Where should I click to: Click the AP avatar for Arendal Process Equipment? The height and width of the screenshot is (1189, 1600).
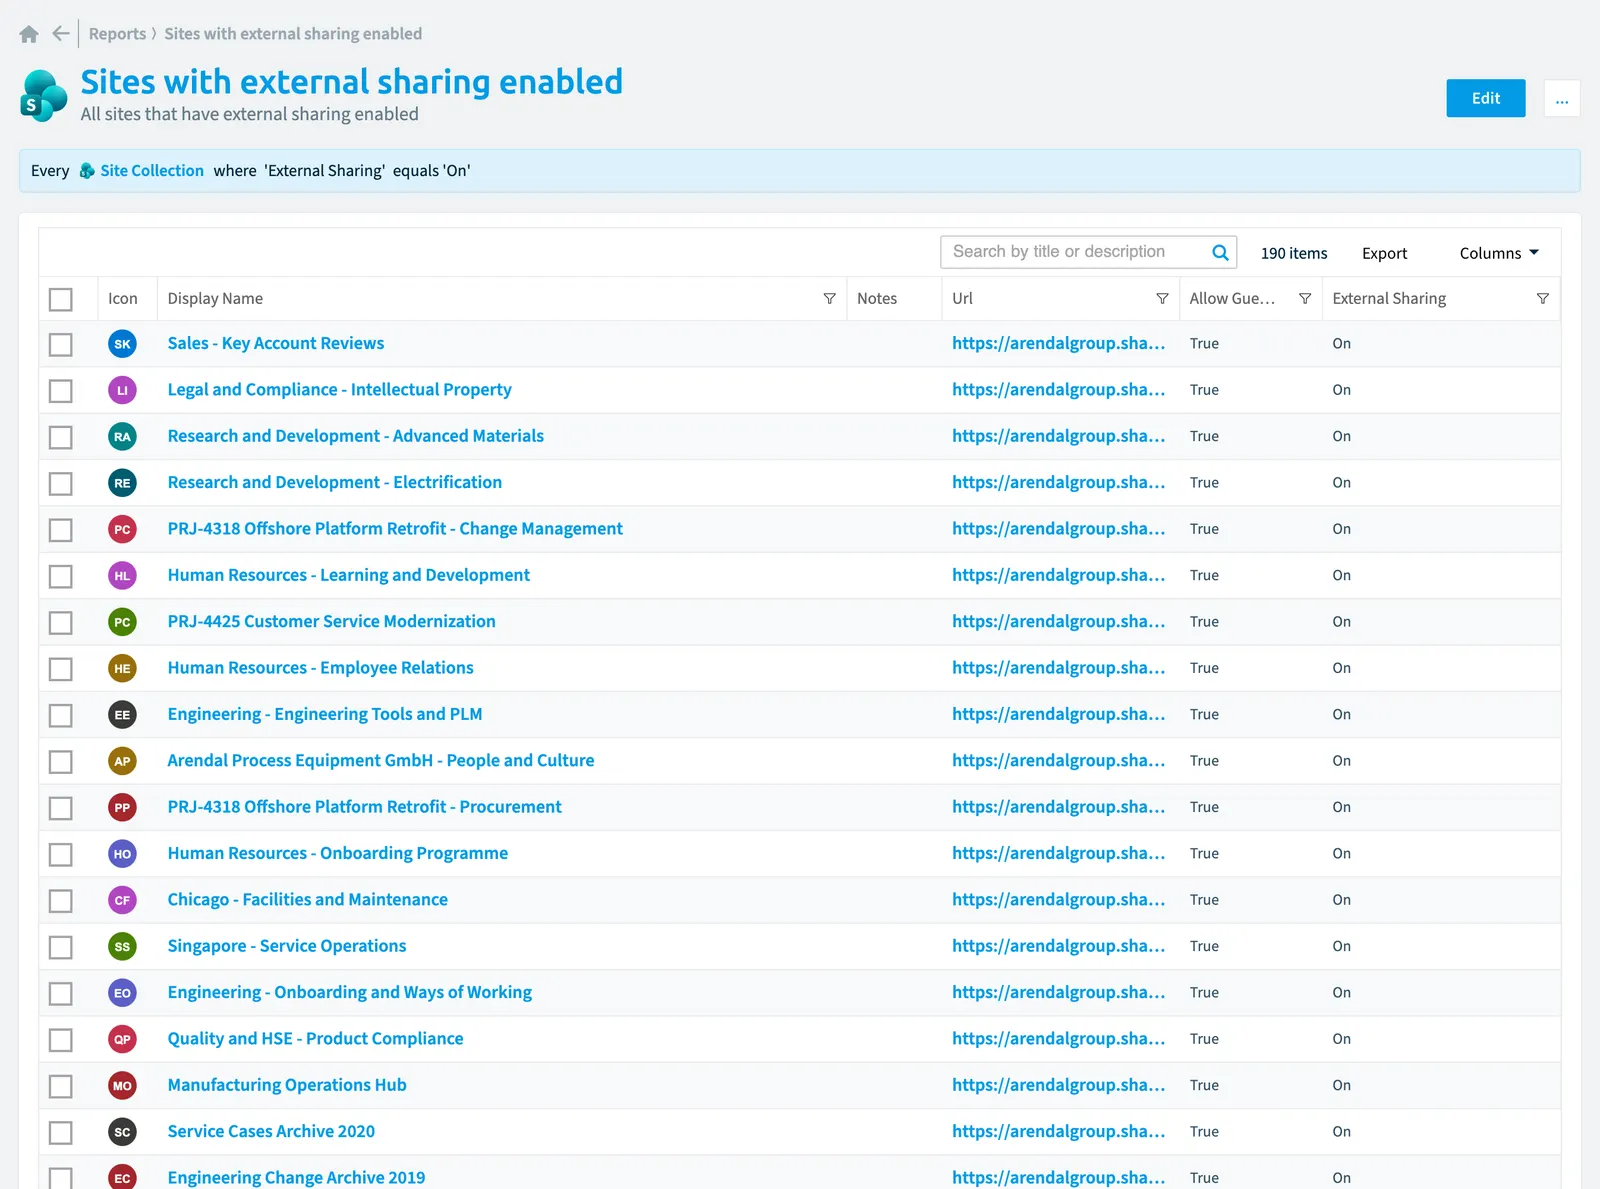click(122, 761)
